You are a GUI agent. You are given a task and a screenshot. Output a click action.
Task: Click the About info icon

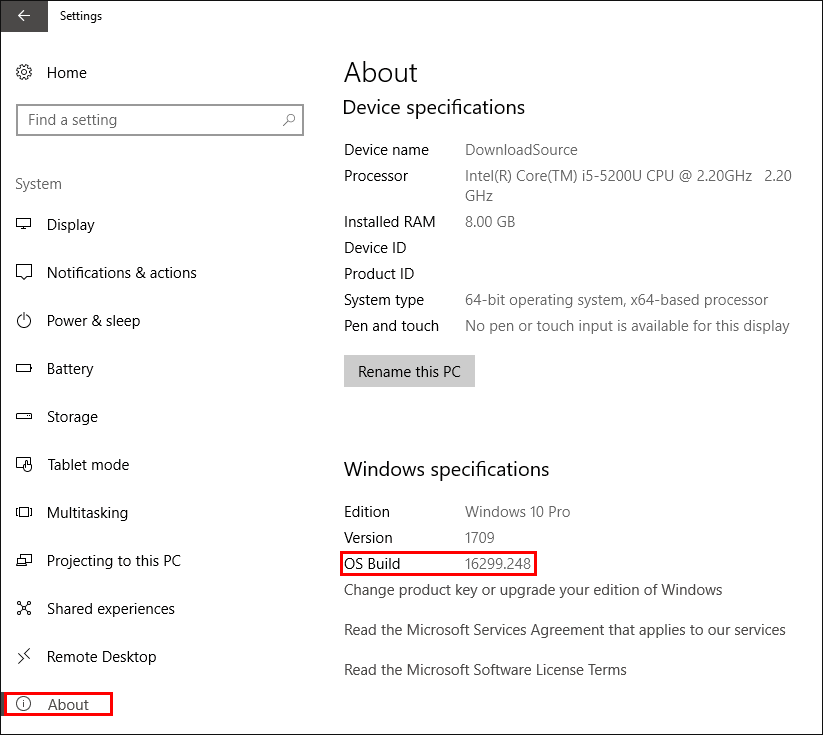click(x=24, y=704)
